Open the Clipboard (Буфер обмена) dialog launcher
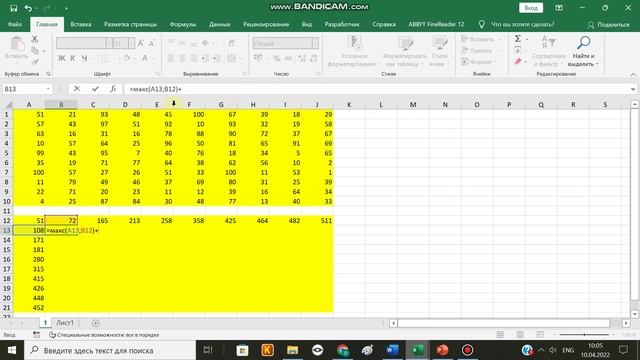The image size is (640, 360). pyautogui.click(x=48, y=74)
